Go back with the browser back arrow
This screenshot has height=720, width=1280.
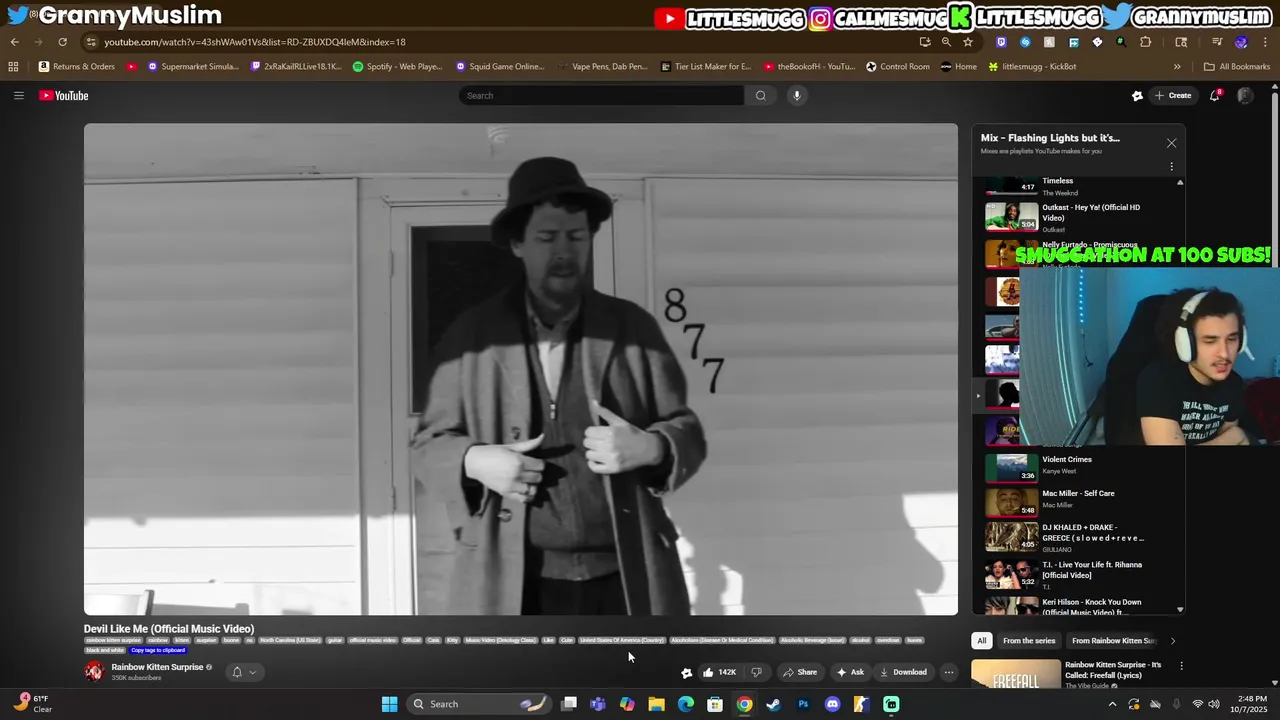tap(14, 42)
